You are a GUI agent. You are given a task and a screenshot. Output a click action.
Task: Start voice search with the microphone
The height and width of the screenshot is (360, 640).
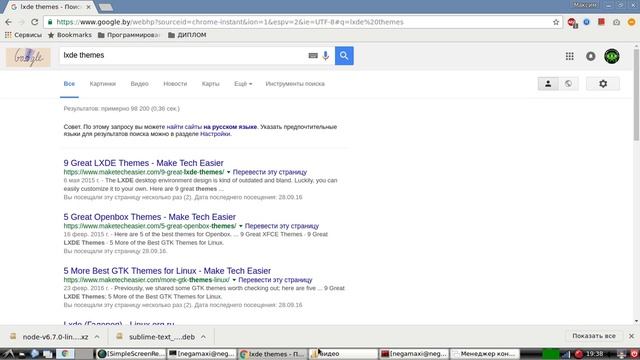tap(325, 56)
